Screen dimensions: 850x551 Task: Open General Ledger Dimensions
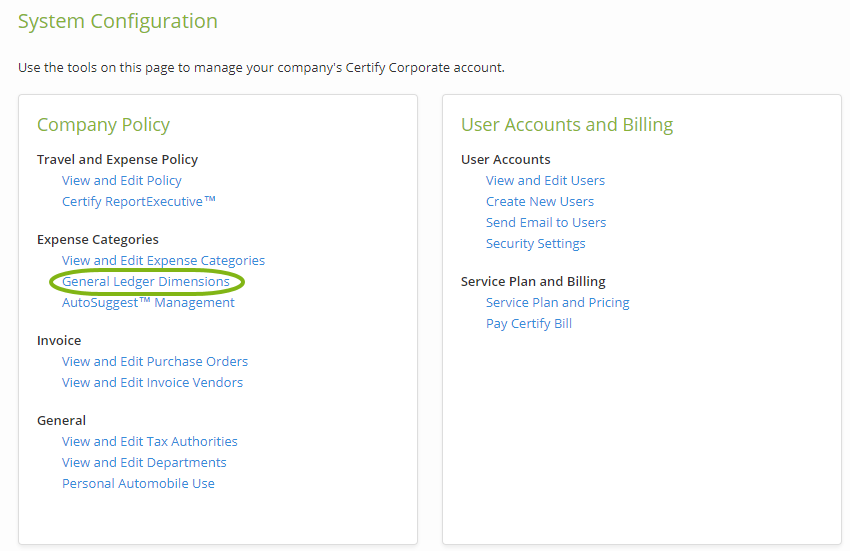tap(146, 281)
